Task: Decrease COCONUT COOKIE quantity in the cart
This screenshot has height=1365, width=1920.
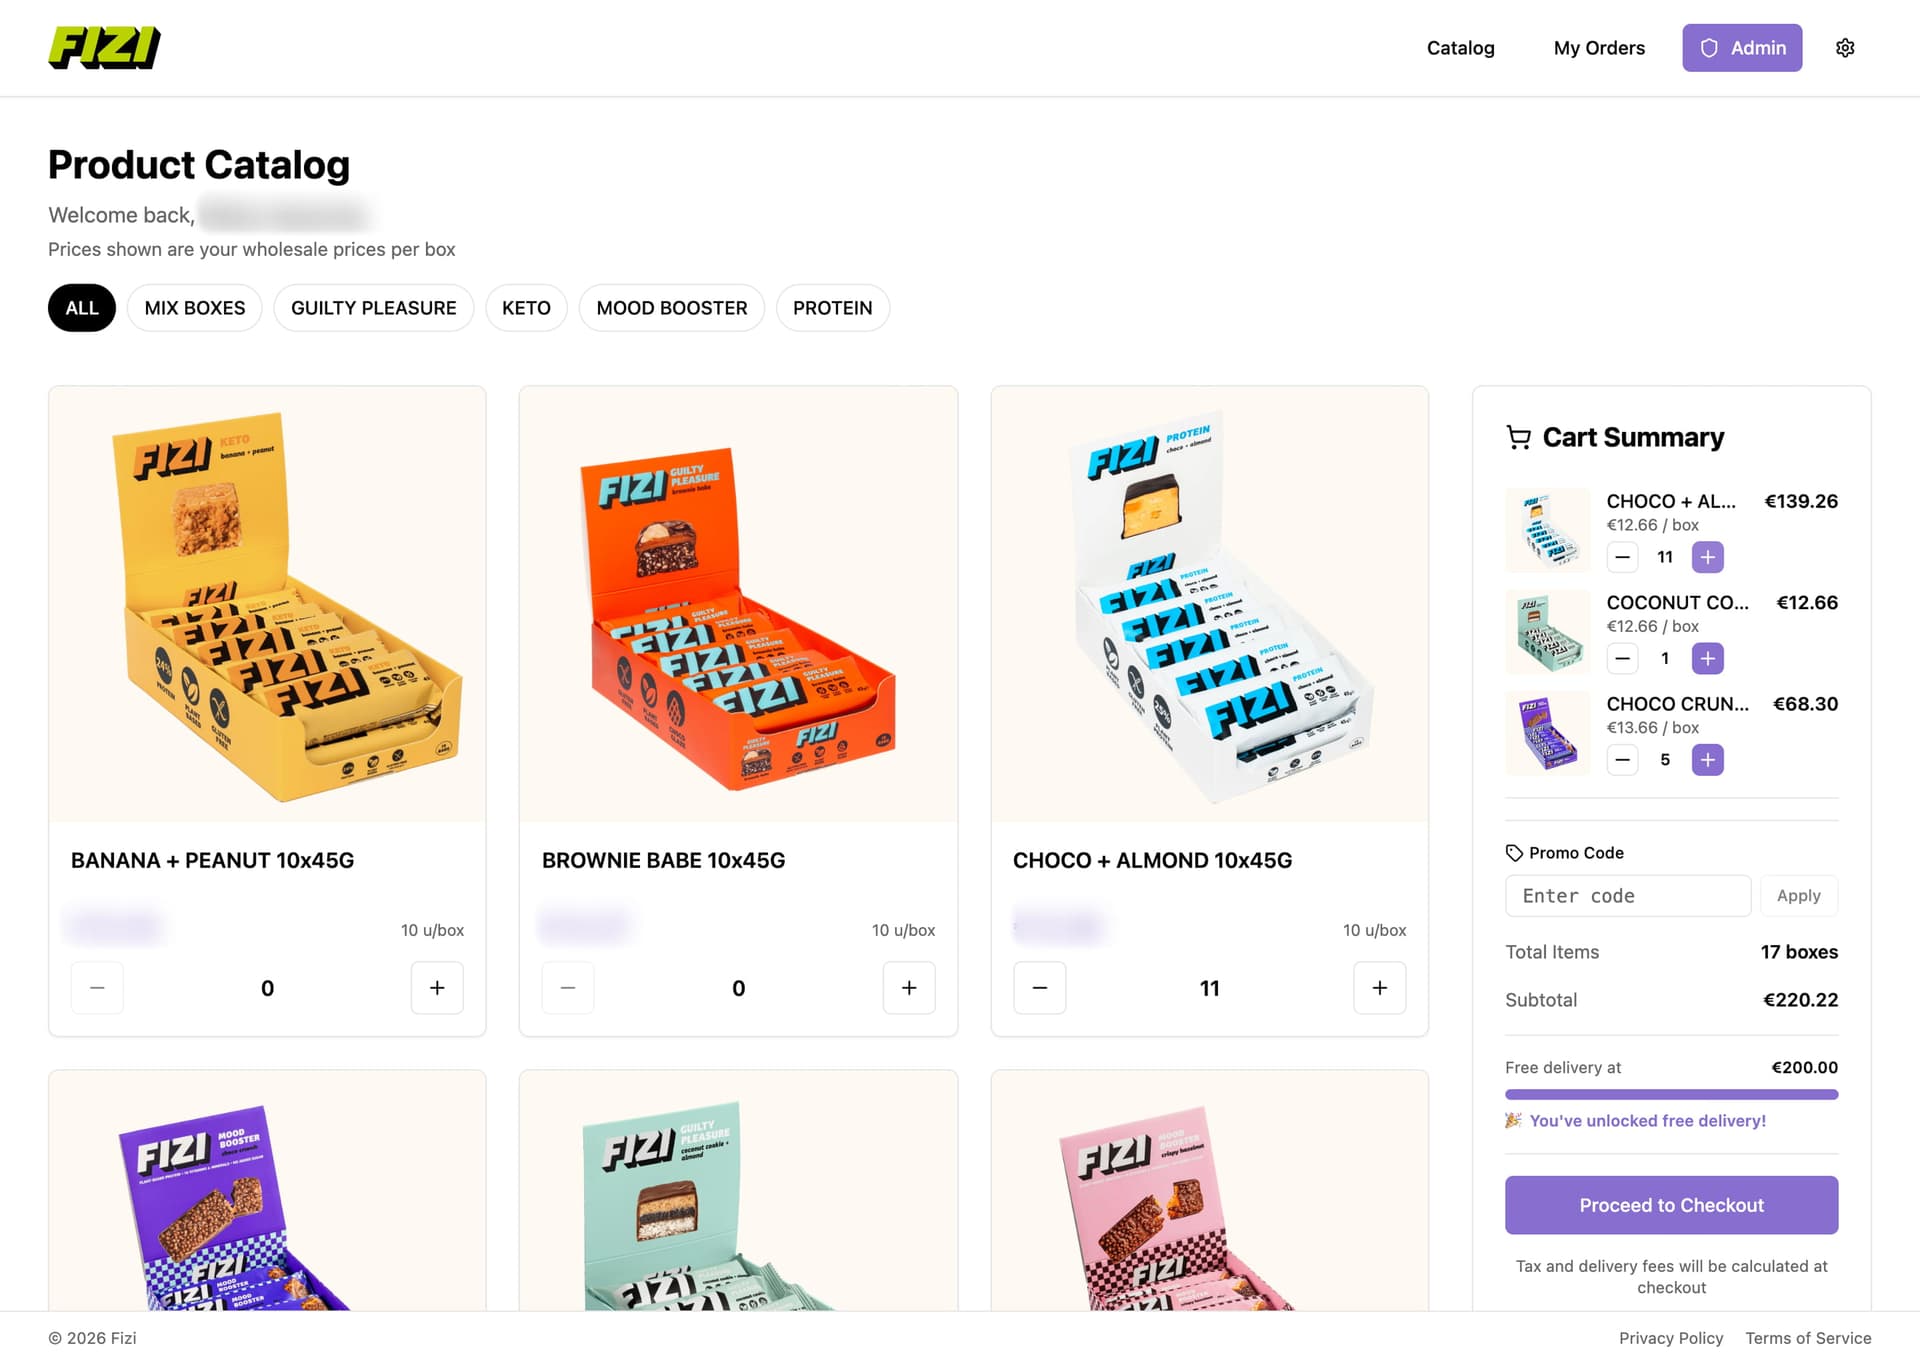Action: (1622, 658)
